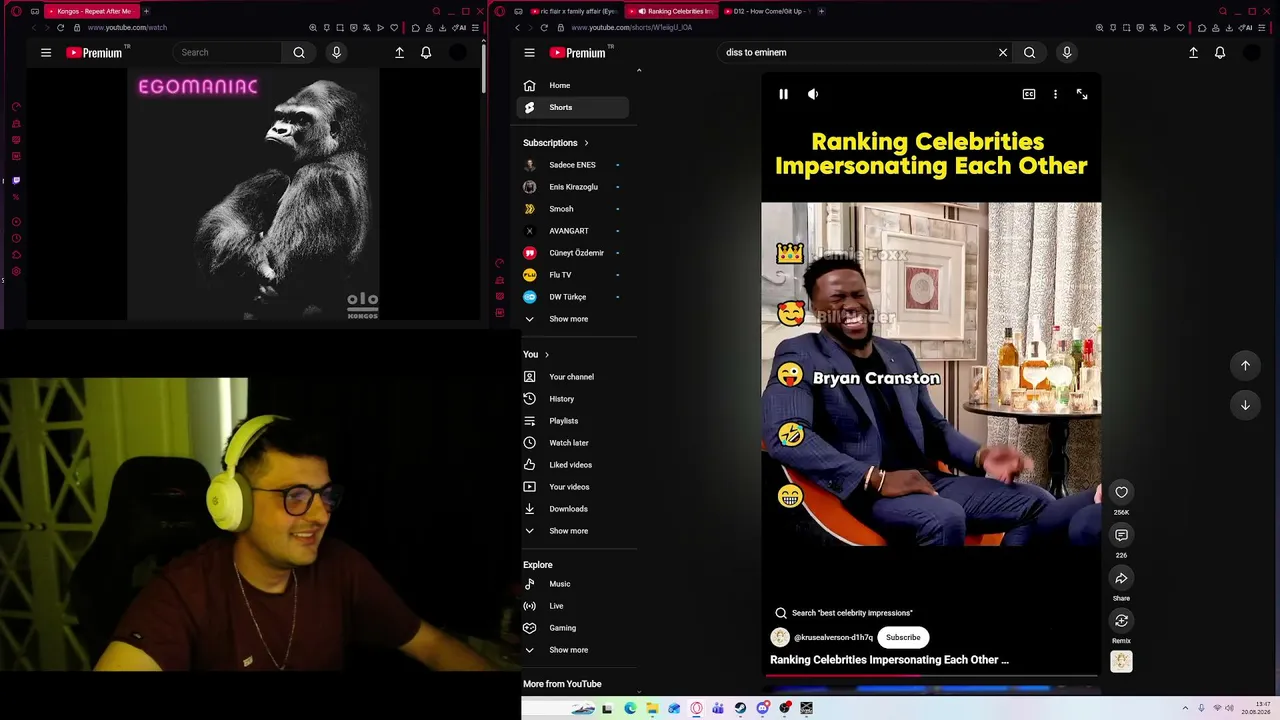Reload the page in the right browser window
1280x720 pixels.
point(545,28)
